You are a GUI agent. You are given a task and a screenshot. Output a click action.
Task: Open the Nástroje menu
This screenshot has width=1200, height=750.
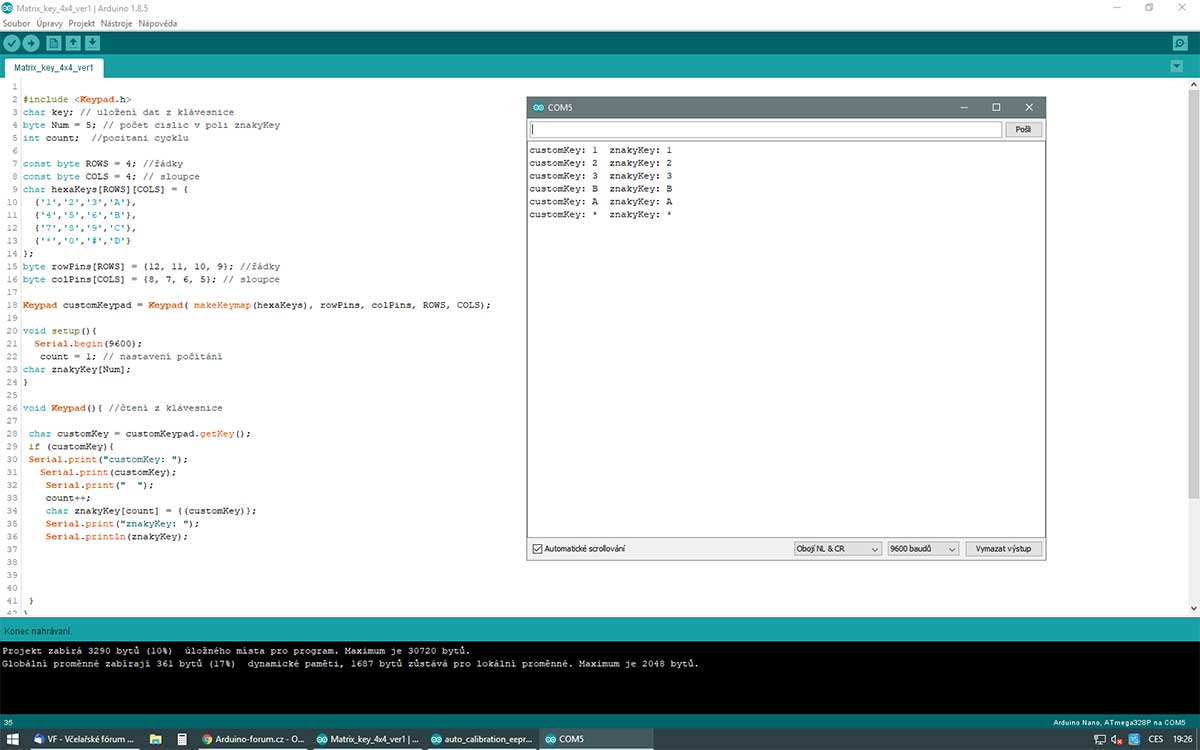pos(115,23)
